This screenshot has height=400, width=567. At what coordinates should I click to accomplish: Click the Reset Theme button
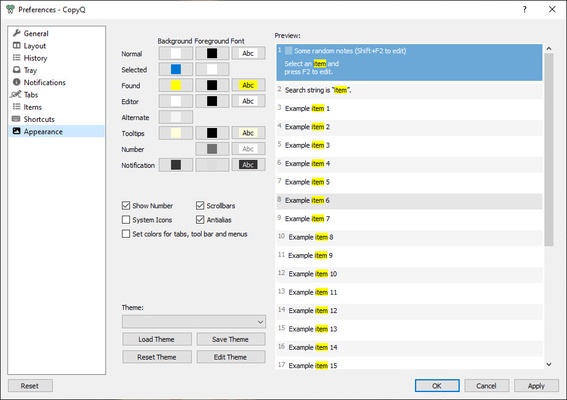pos(157,357)
